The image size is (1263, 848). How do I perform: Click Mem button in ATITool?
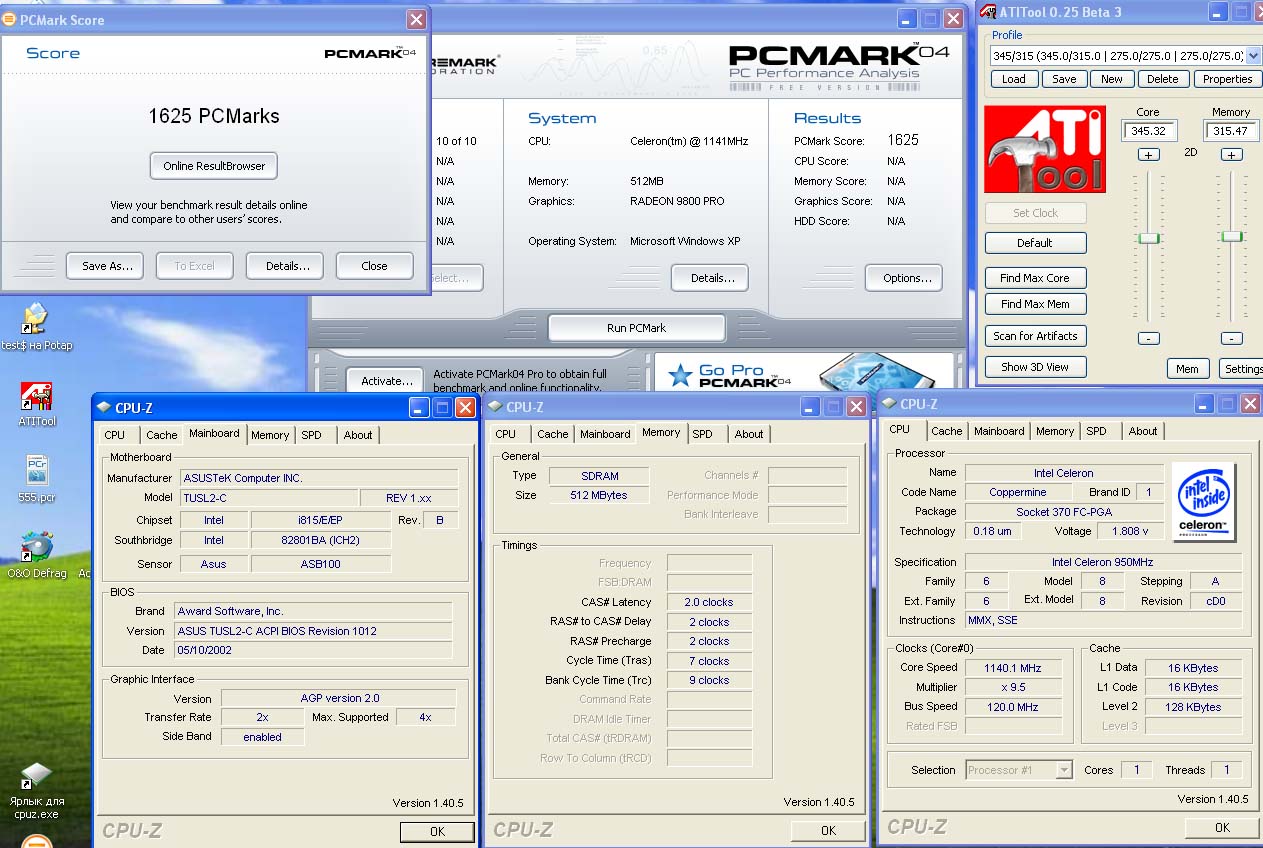(x=1187, y=369)
